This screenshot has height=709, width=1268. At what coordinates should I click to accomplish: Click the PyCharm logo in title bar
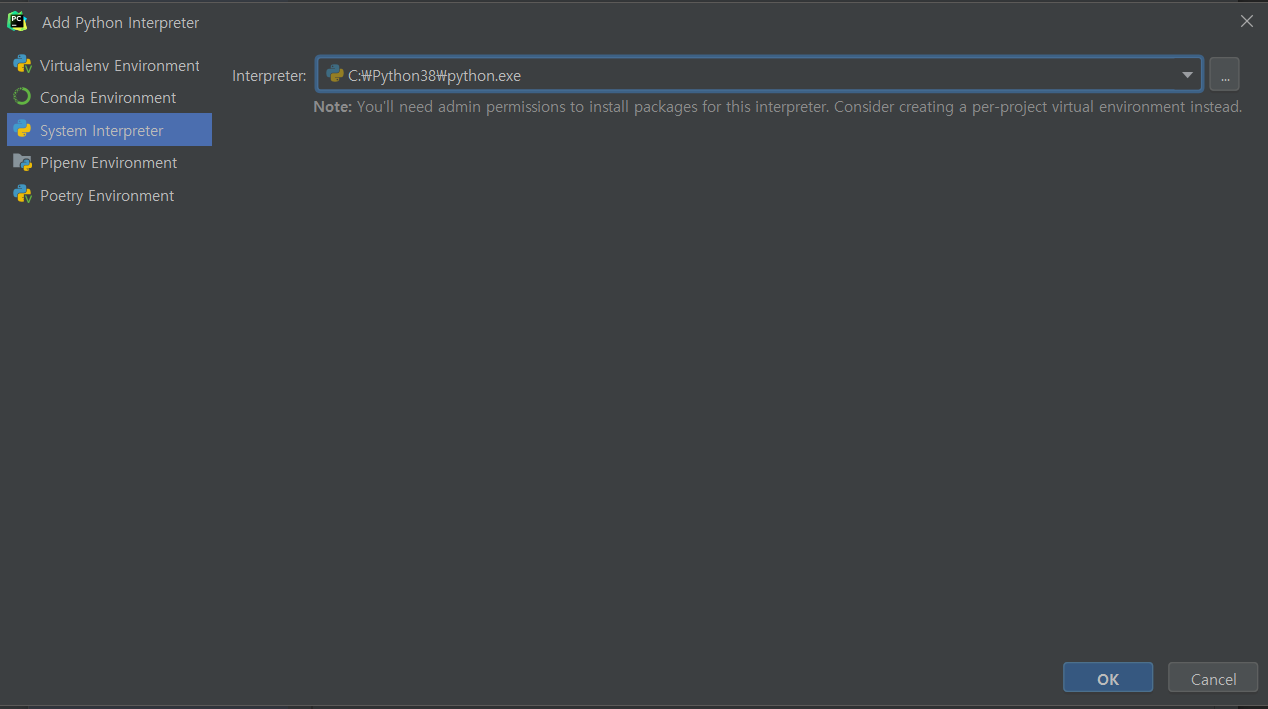click(17, 21)
